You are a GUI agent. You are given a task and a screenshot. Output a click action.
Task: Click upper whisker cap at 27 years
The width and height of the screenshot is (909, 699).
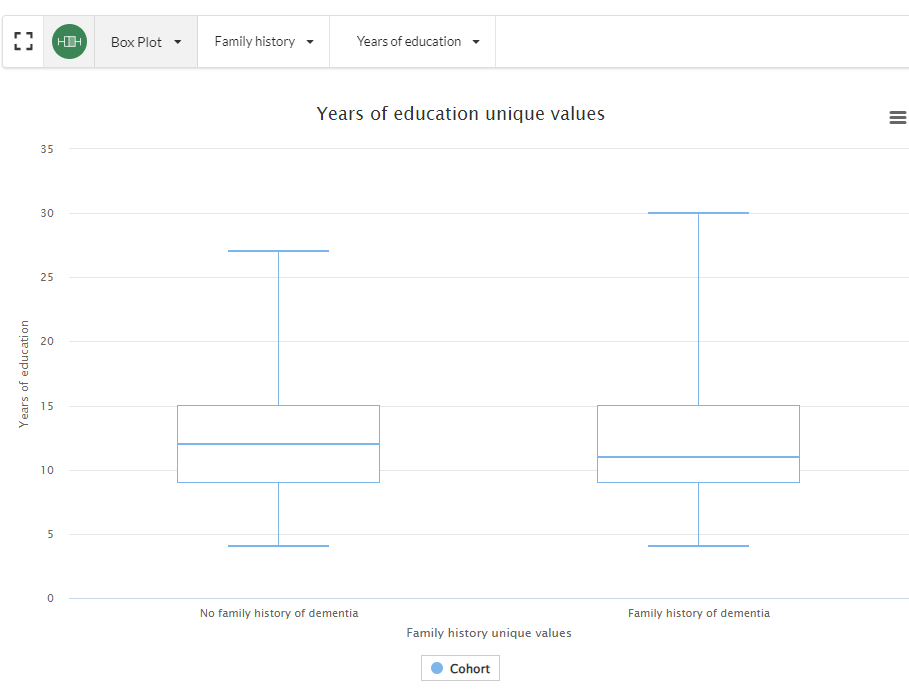click(278, 251)
